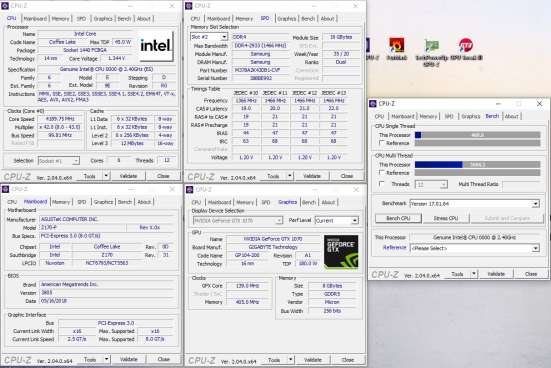551x368 pixels.
Task: Click the GIGABYTE Technology board manufacturer value
Action: pos(273,247)
